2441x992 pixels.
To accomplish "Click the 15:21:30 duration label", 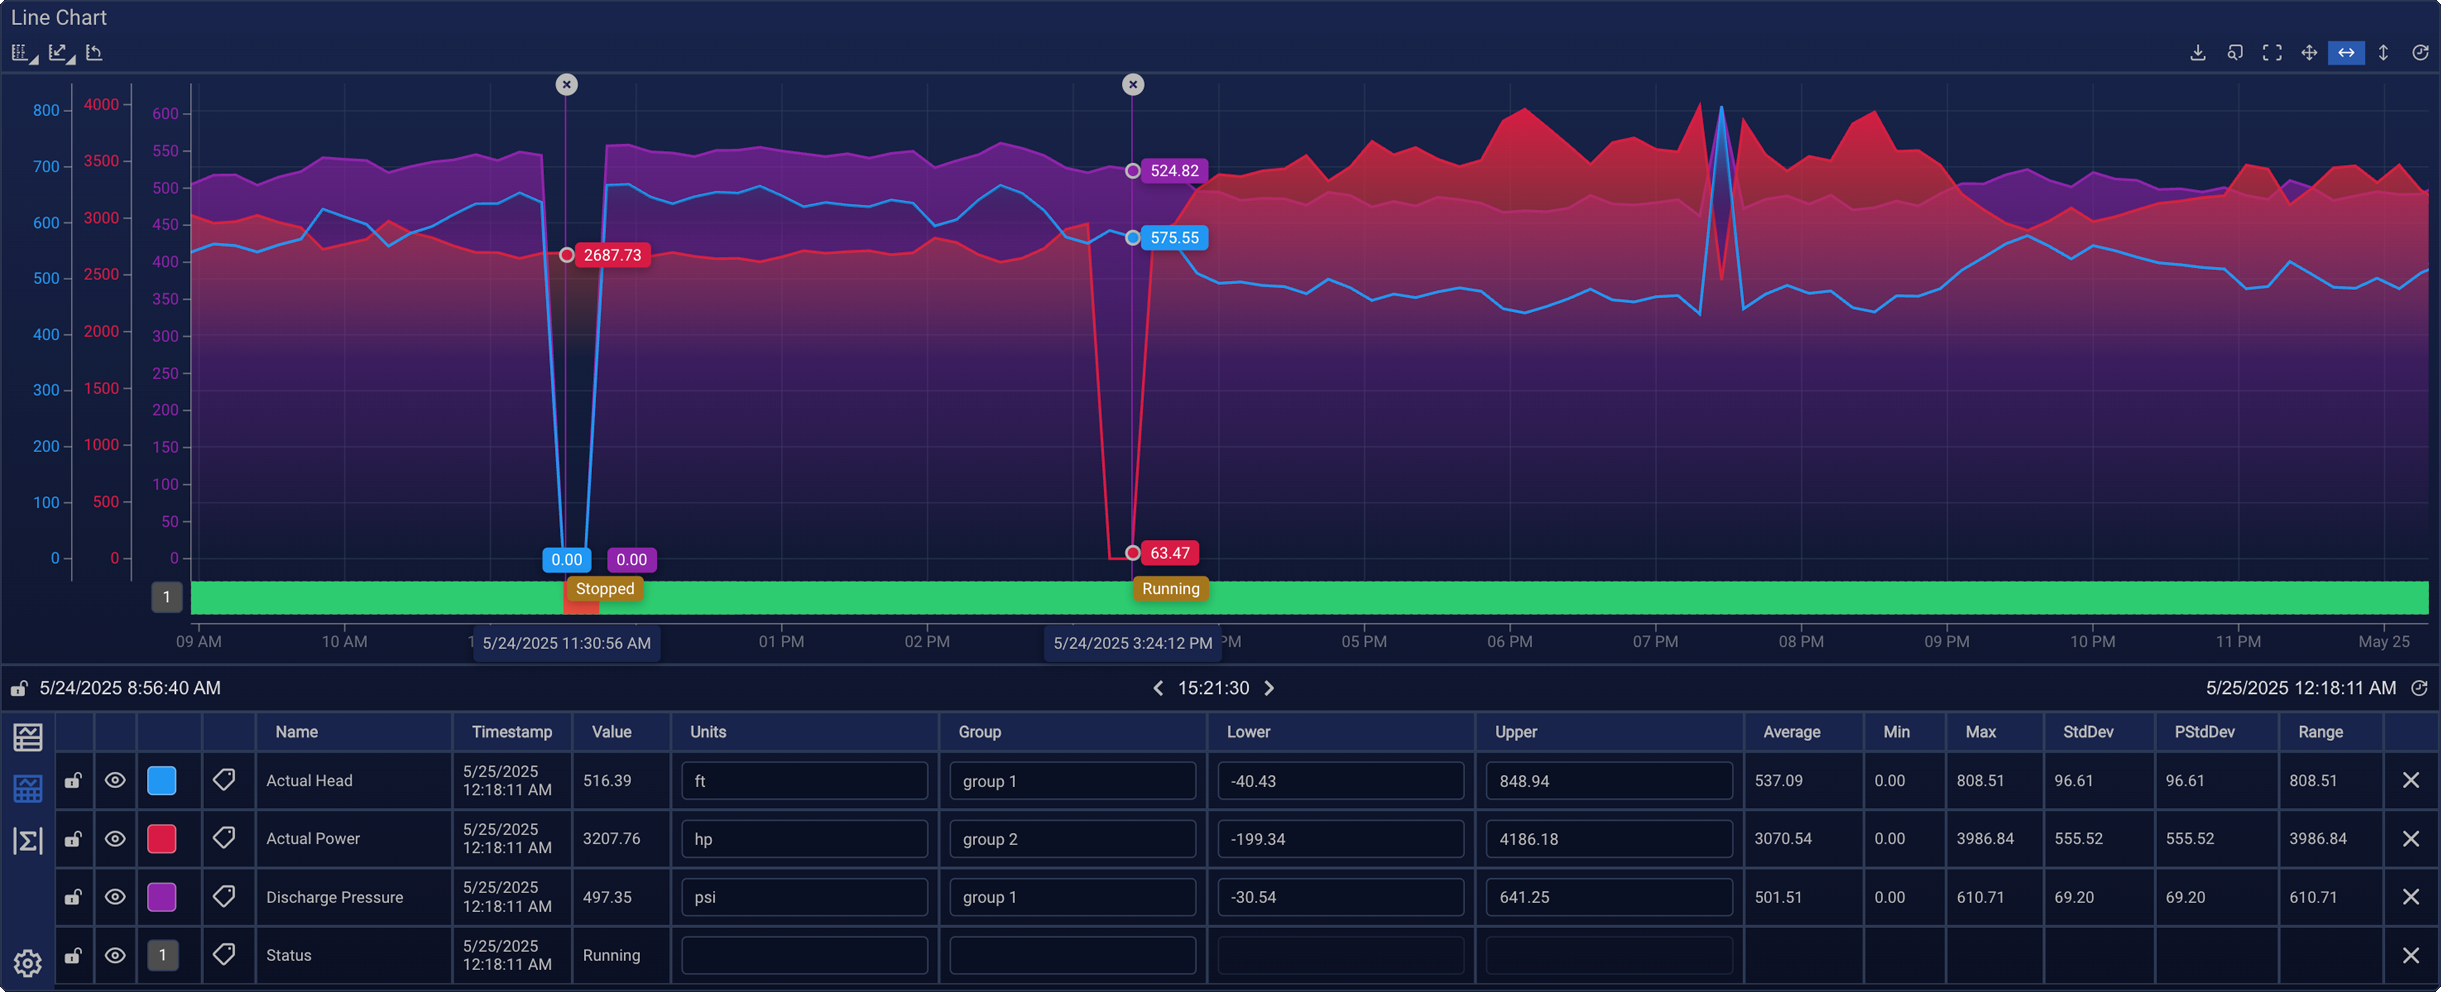I will pyautogui.click(x=1213, y=688).
